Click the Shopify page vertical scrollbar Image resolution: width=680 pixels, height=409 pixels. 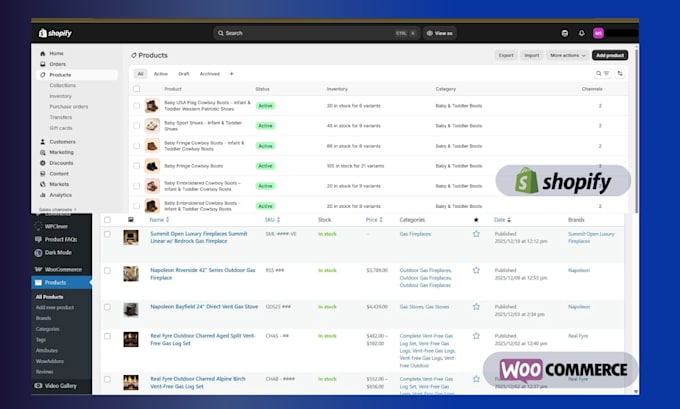click(636, 130)
